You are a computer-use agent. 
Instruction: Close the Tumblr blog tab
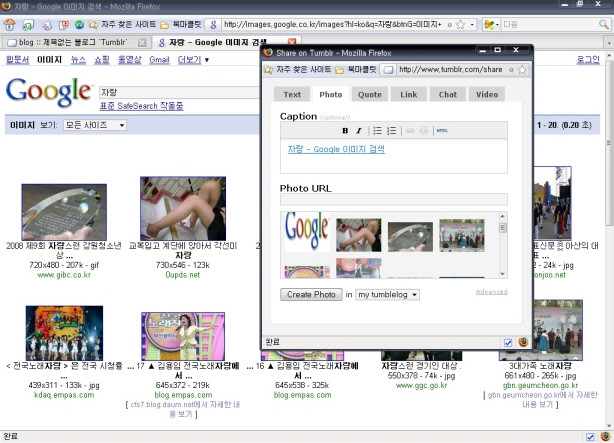click(142, 42)
